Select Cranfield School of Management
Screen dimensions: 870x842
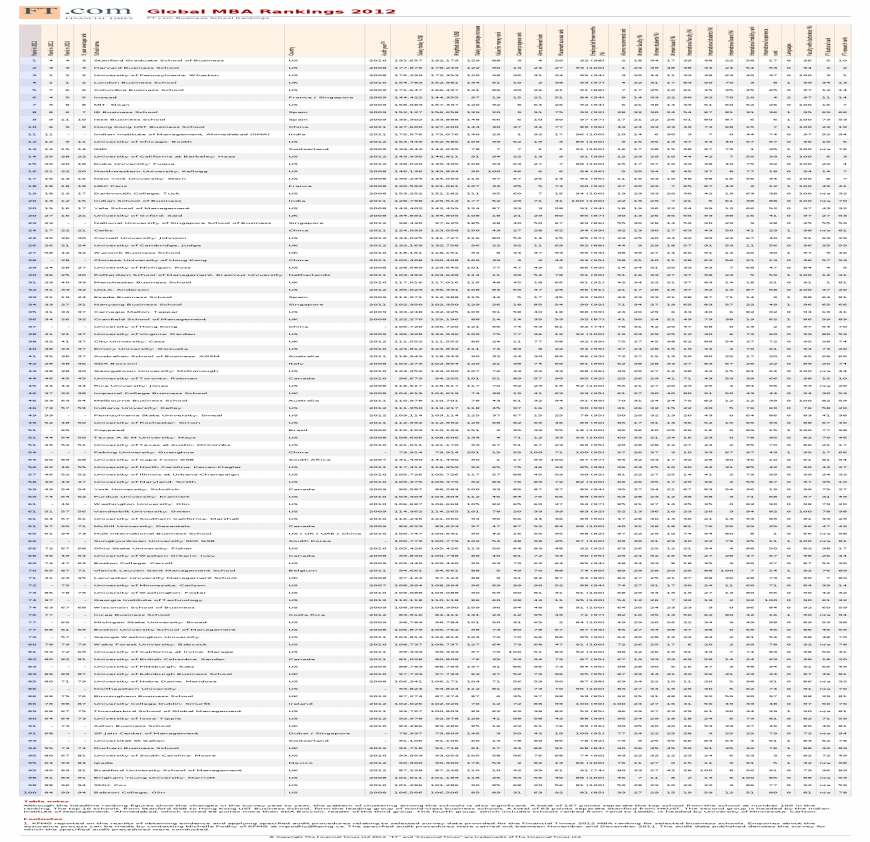click(149, 319)
